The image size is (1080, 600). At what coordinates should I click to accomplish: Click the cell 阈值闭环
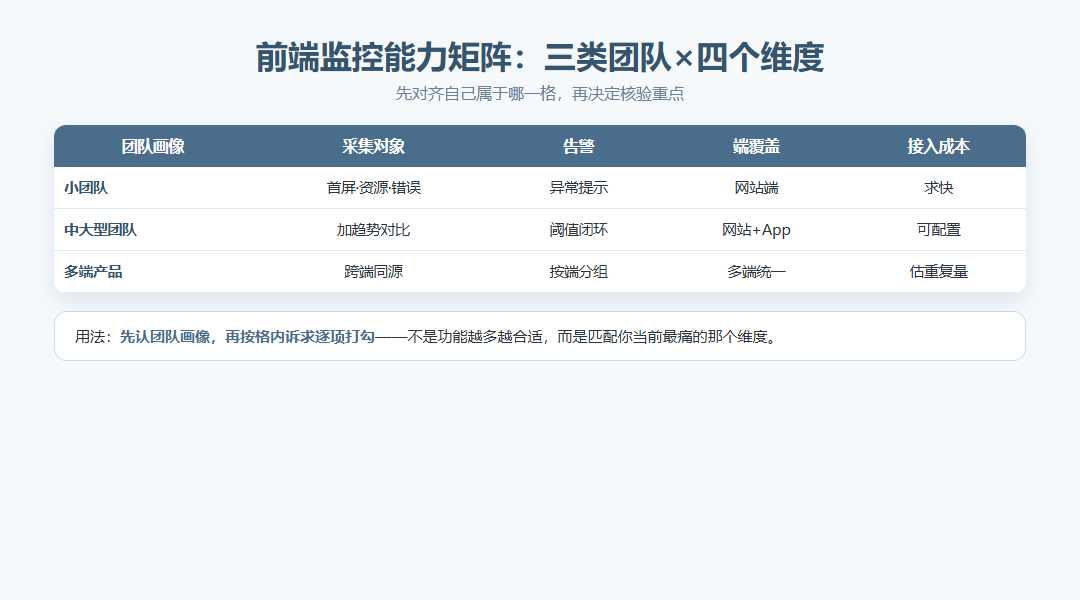(x=579, y=229)
